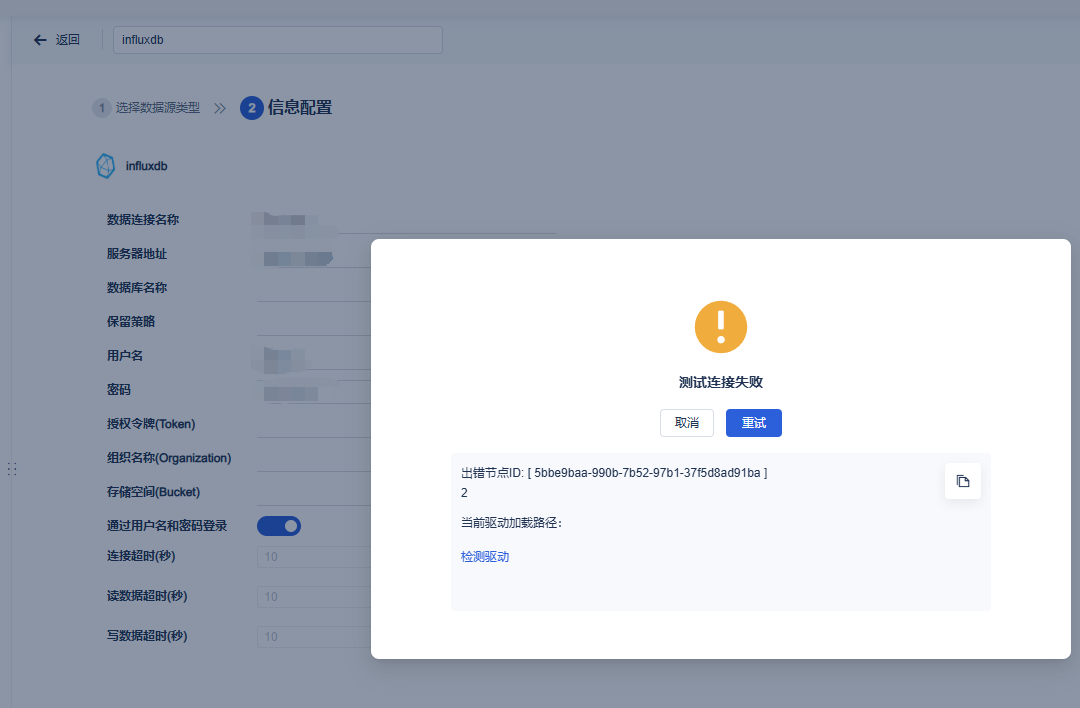Screen dimensions: 1080x708
Task: Click the error code "2" text
Action: 464,493
